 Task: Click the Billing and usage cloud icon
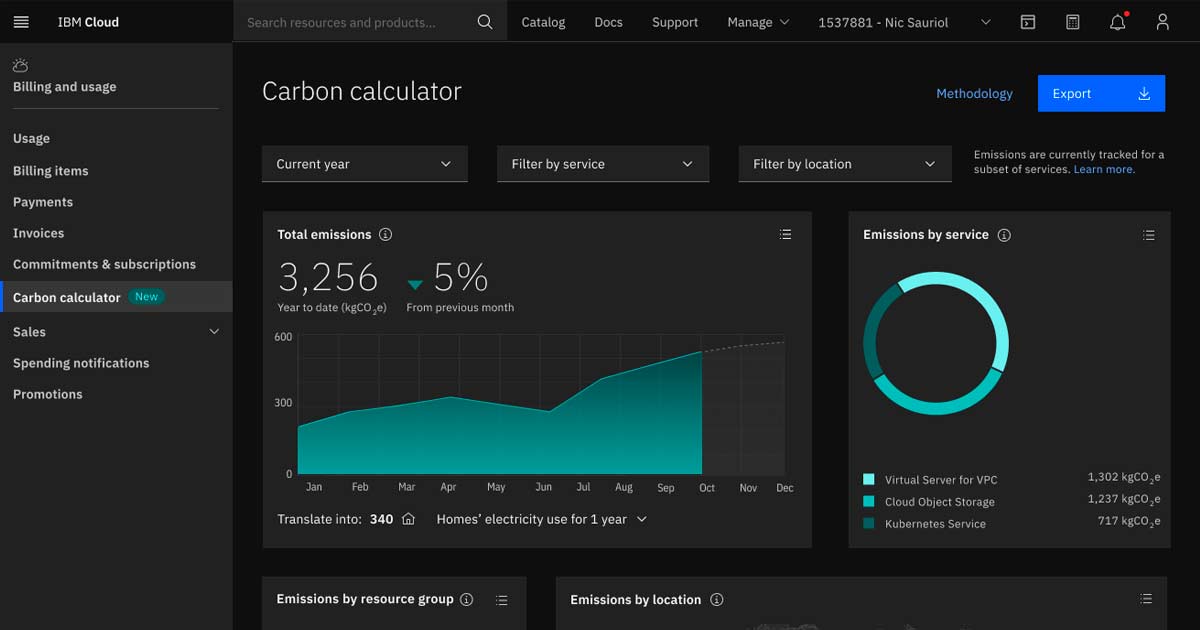(21, 65)
